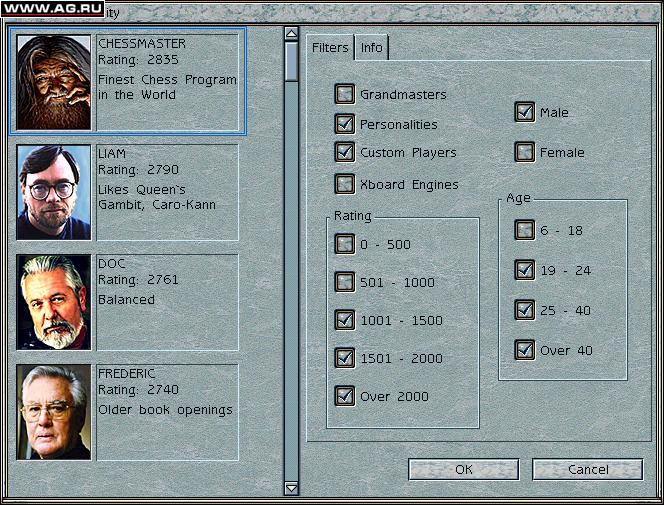664x505 pixels.
Task: Select the Chessmaster wizard portrait
Action: [54, 83]
